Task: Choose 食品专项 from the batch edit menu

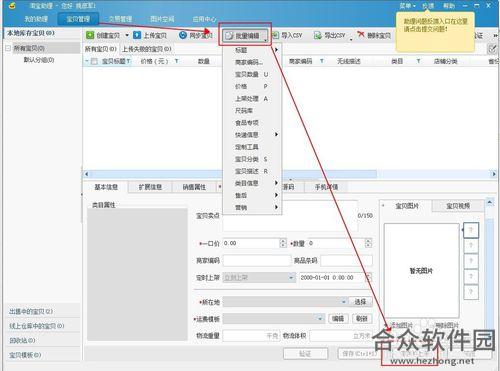Action: point(252,123)
